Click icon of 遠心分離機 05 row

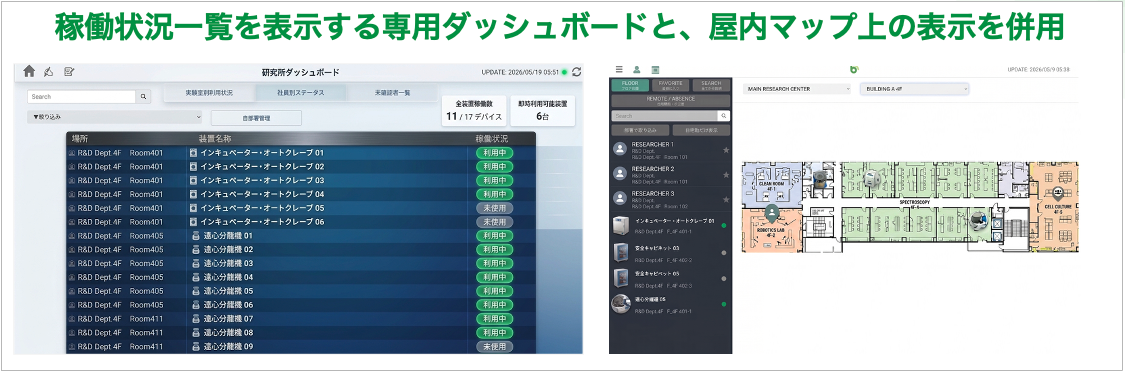tap(195, 291)
